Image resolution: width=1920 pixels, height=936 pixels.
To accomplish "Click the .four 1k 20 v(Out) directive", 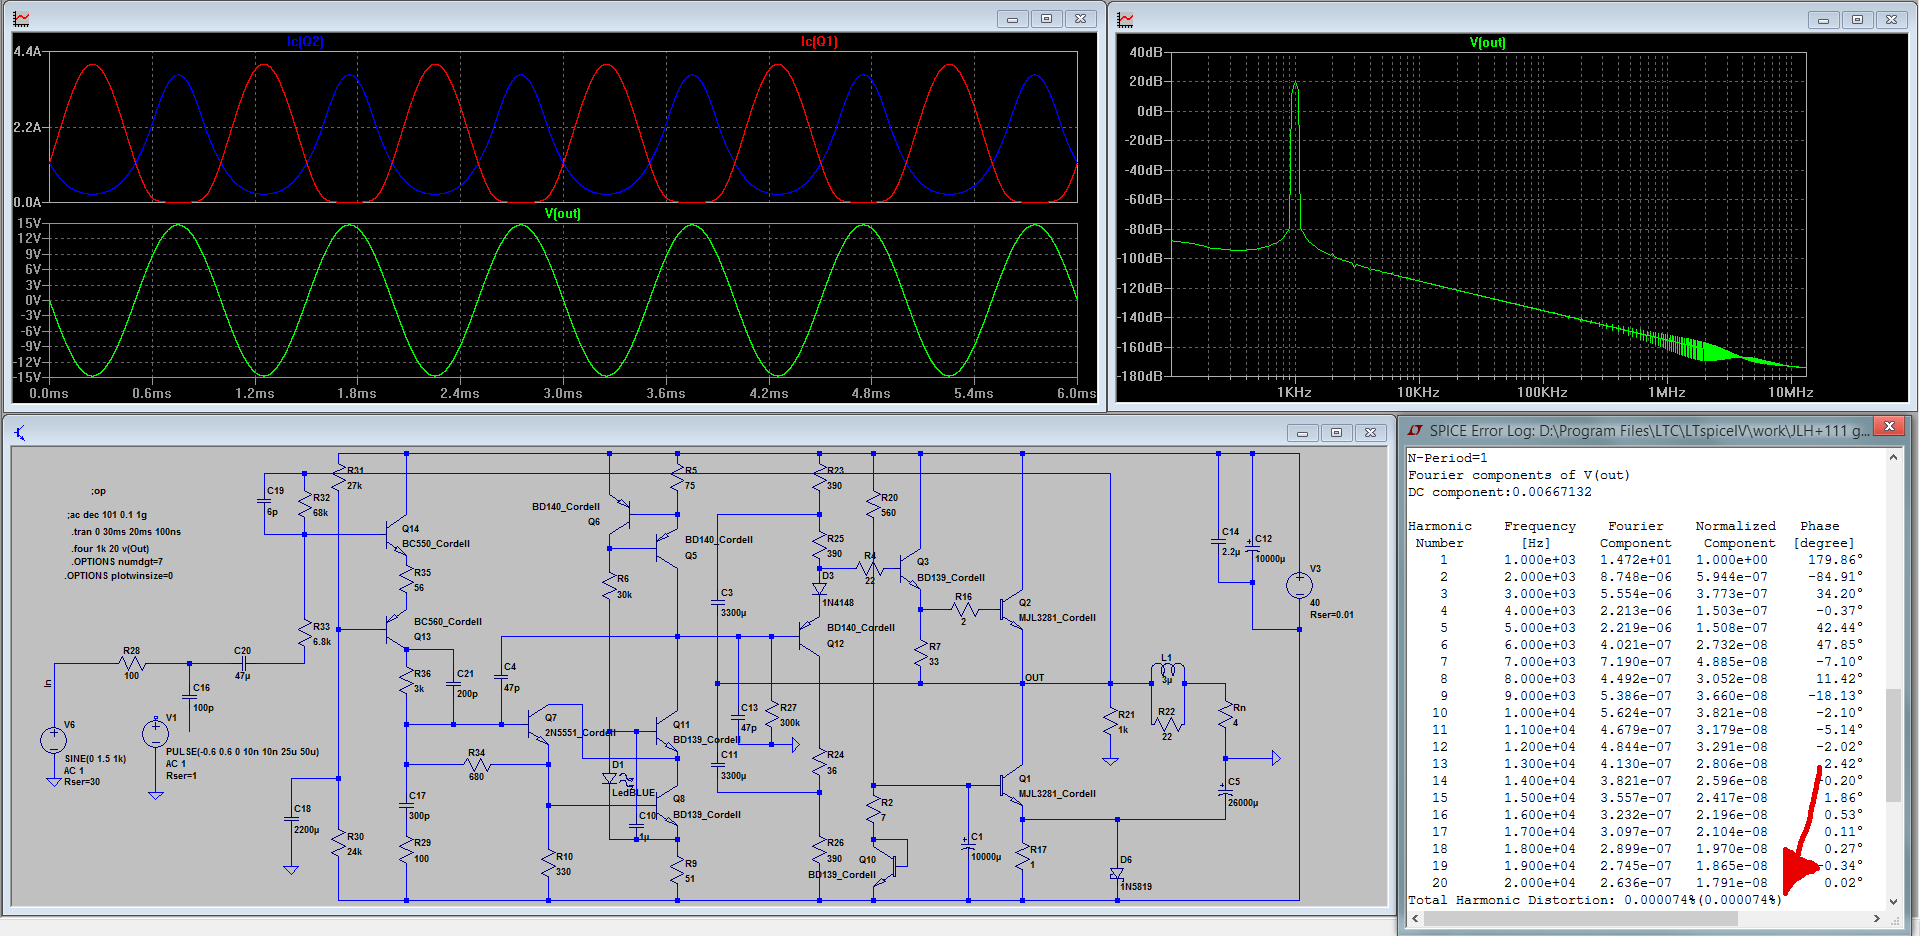I will [x=110, y=548].
